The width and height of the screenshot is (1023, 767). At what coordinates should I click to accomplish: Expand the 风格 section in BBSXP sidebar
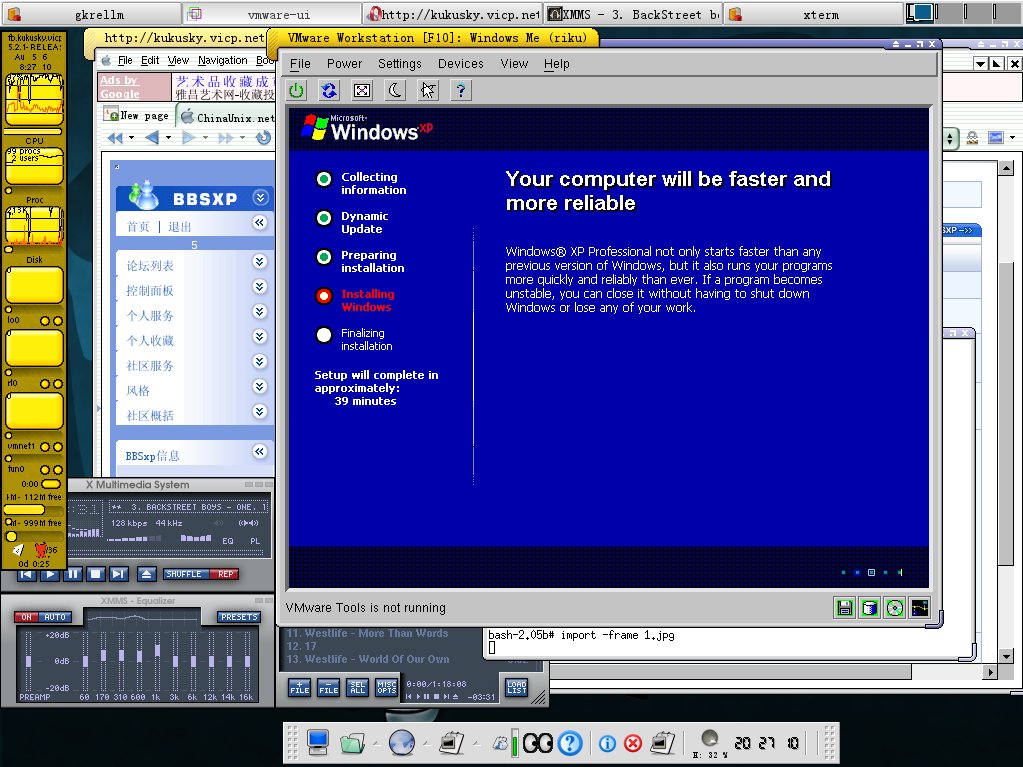[260, 386]
